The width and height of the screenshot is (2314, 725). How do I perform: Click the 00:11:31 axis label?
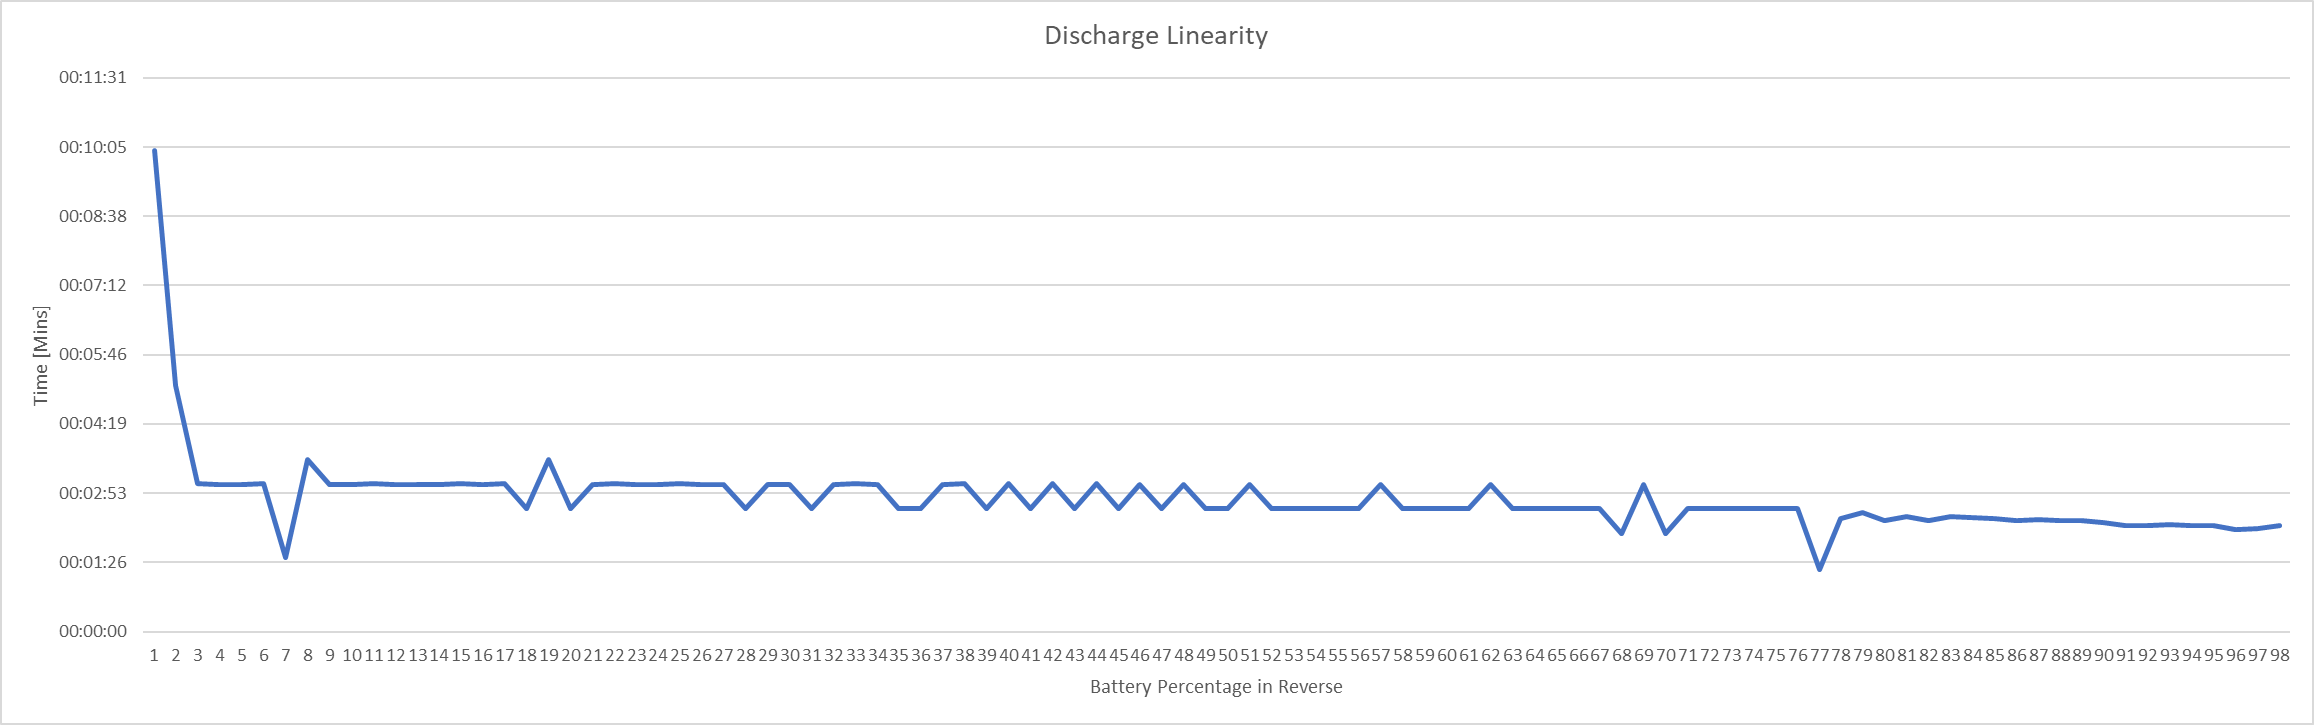pyautogui.click(x=93, y=77)
